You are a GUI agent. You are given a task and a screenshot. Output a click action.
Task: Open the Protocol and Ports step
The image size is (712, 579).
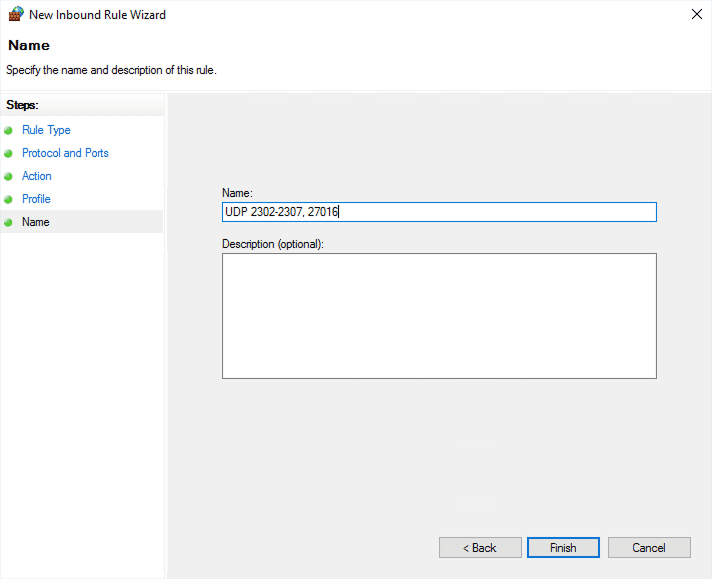pyautogui.click(x=65, y=153)
